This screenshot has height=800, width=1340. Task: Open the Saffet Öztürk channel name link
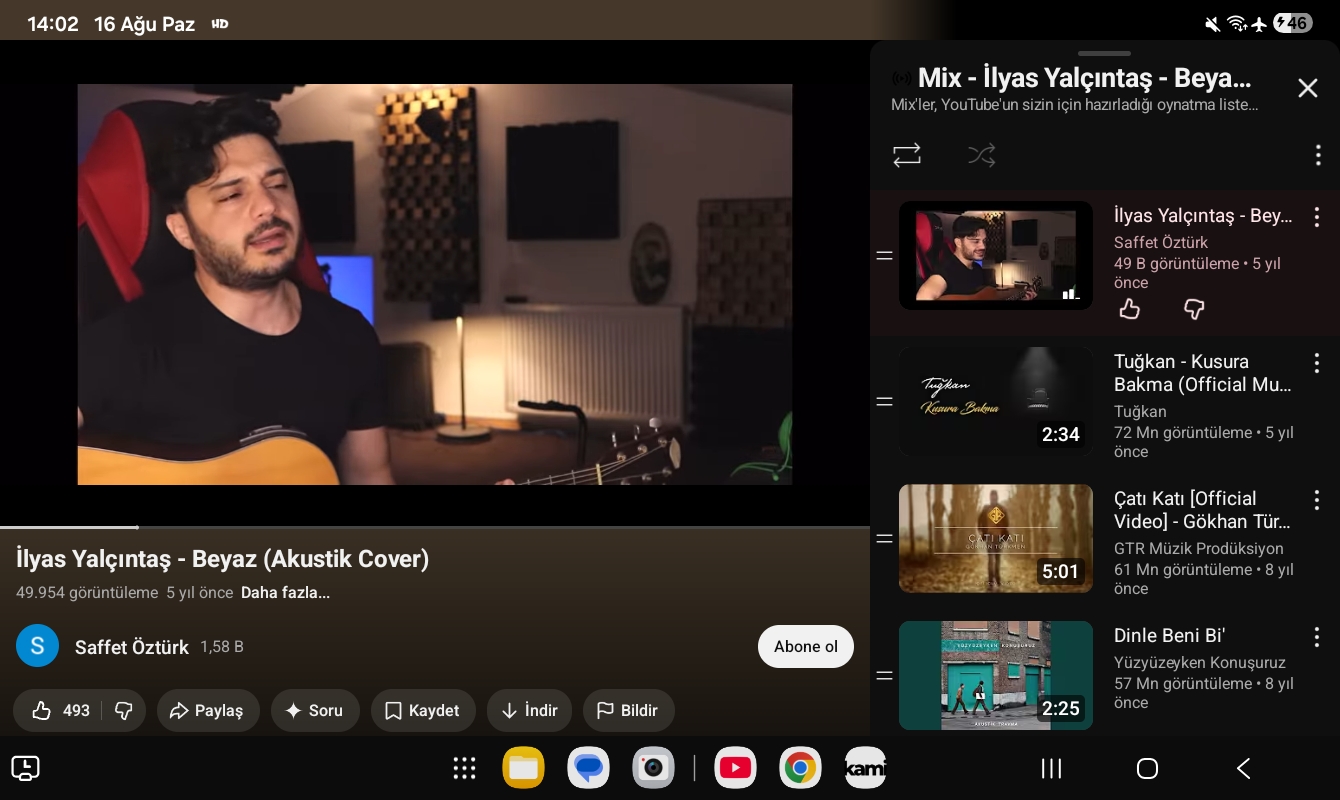click(132, 647)
